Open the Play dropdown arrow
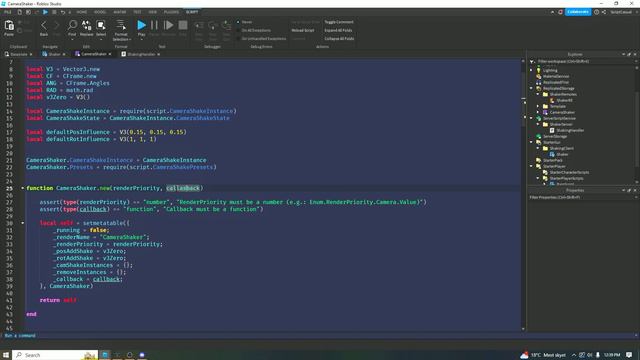 [x=141, y=39]
